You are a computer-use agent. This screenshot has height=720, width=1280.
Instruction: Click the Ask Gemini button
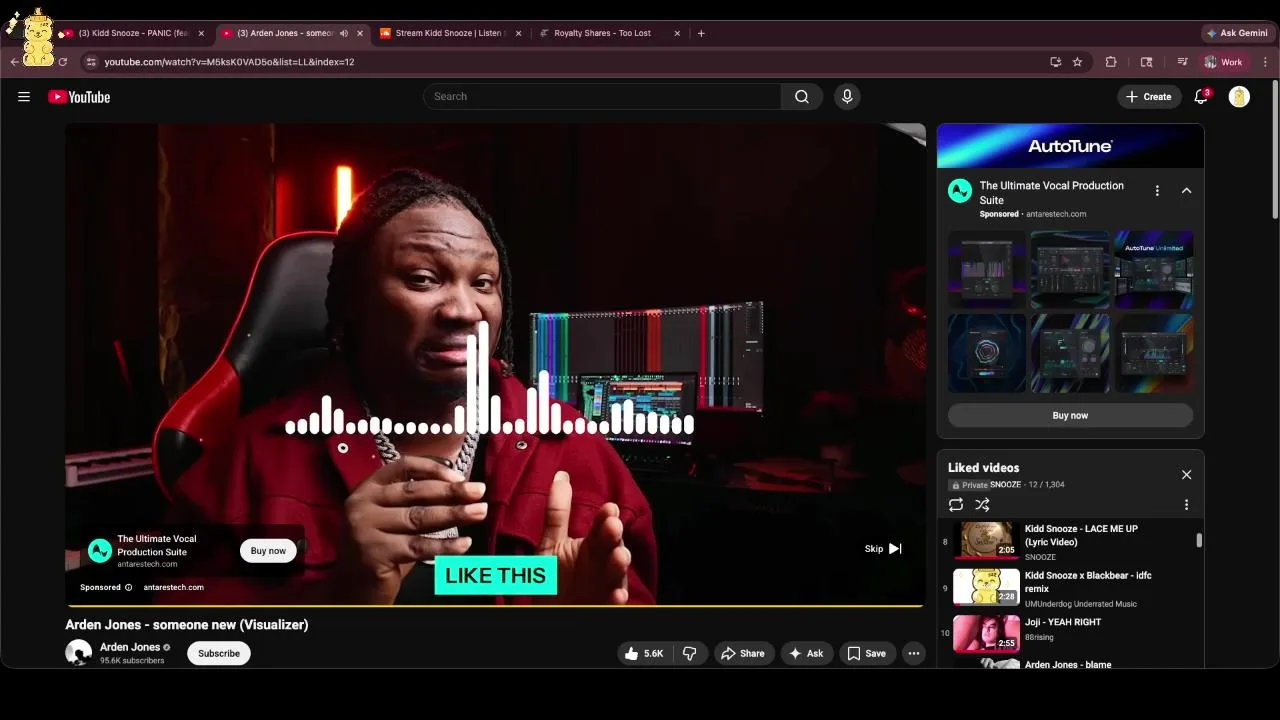click(1237, 33)
